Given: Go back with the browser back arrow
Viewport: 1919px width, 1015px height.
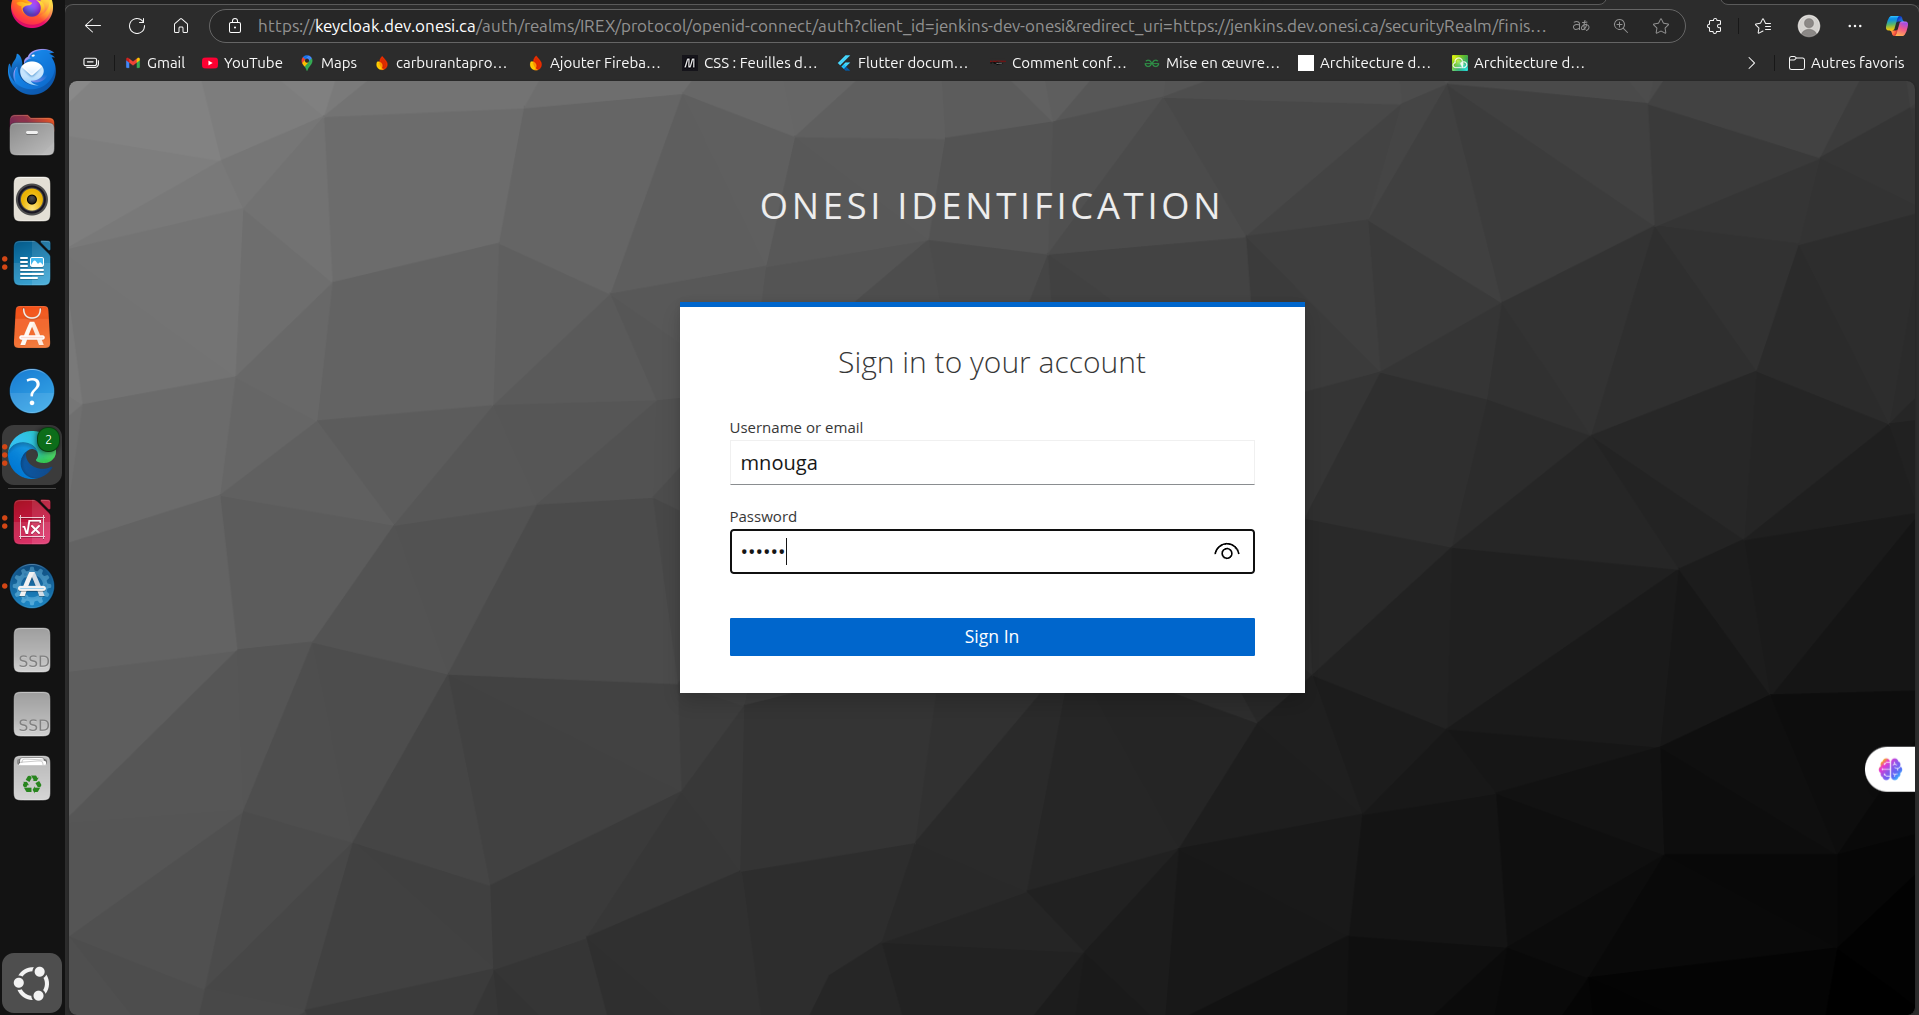Looking at the screenshot, I should (93, 26).
